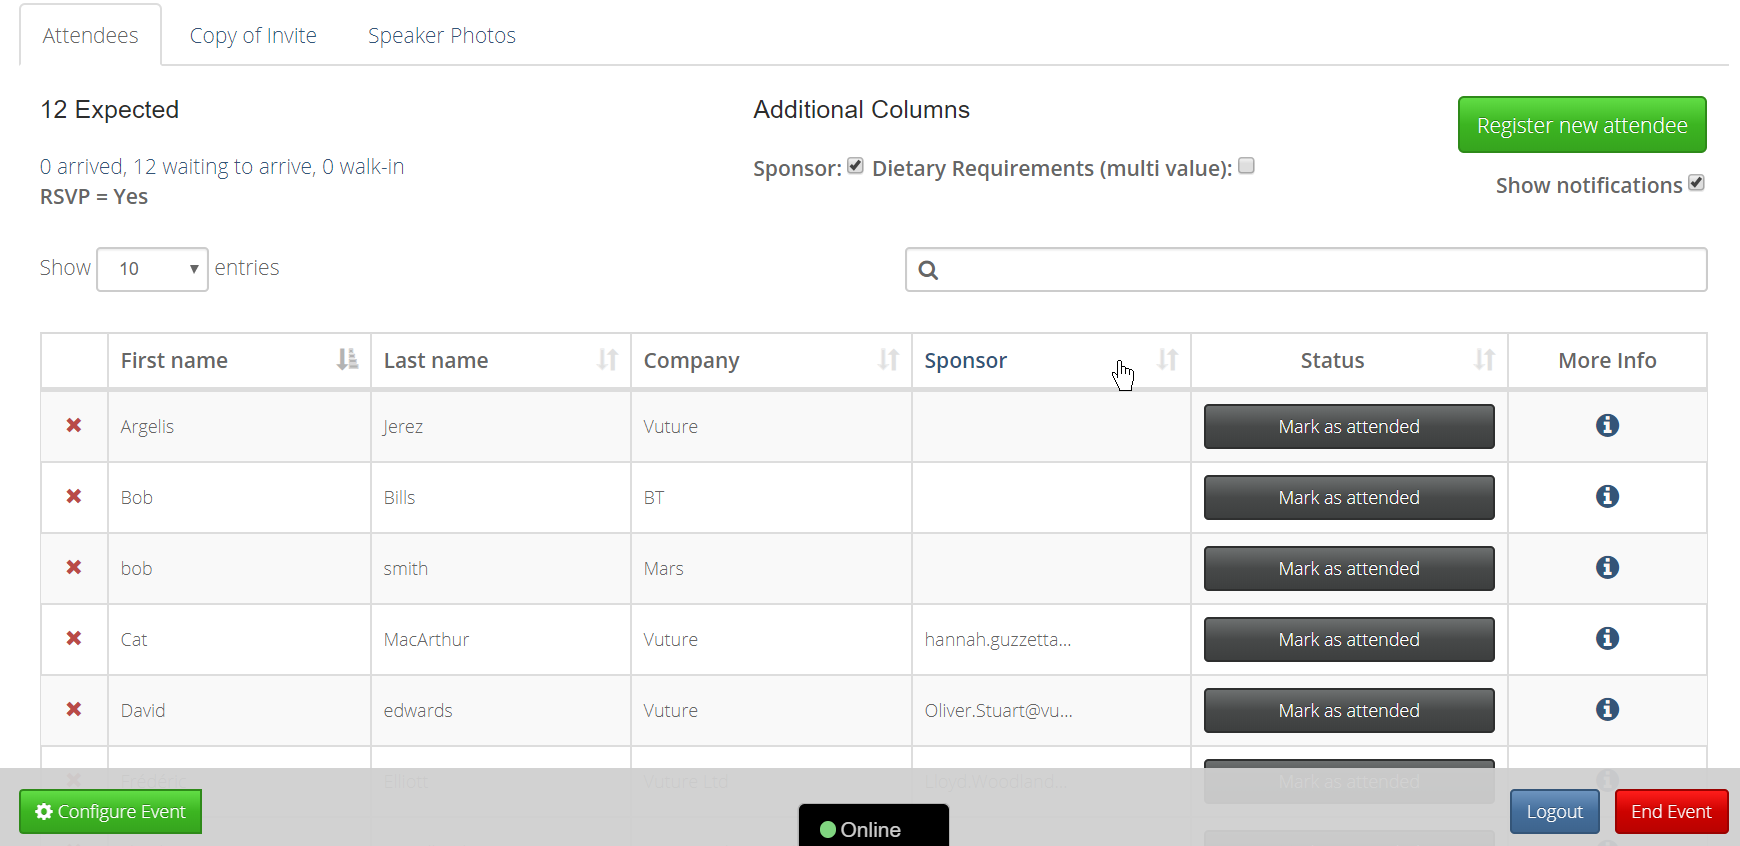
Task: Click Register new attendee button
Action: point(1582,125)
